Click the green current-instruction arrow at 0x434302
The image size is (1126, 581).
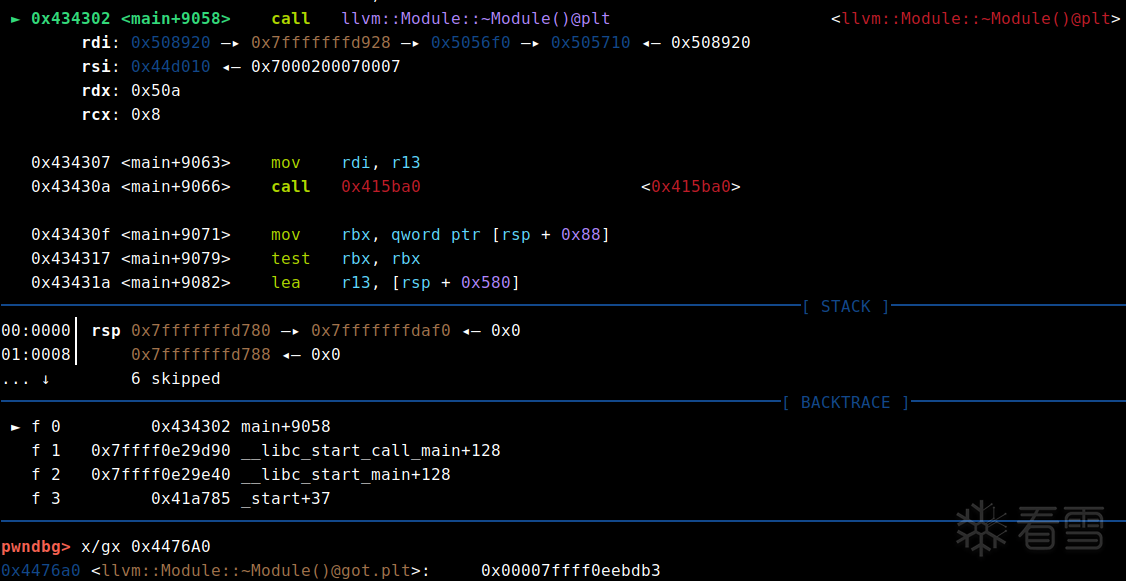point(15,18)
